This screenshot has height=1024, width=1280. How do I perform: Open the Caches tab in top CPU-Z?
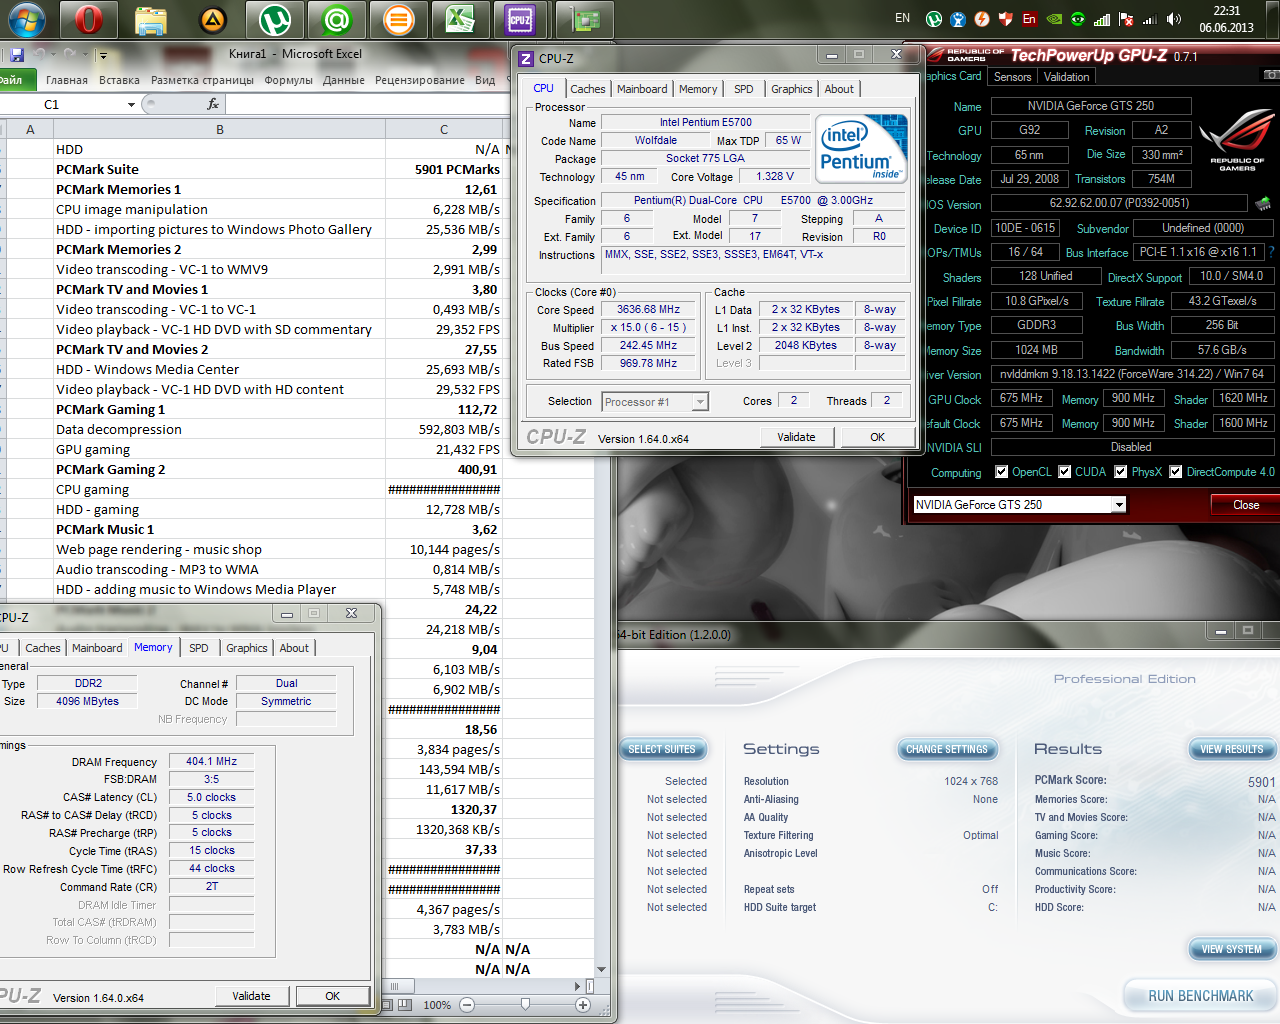point(588,89)
